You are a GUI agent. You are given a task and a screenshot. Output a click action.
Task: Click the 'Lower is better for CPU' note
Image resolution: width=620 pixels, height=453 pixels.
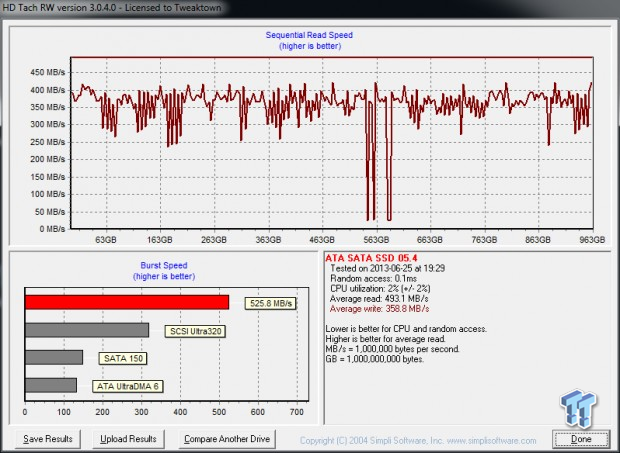pyautogui.click(x=406, y=329)
